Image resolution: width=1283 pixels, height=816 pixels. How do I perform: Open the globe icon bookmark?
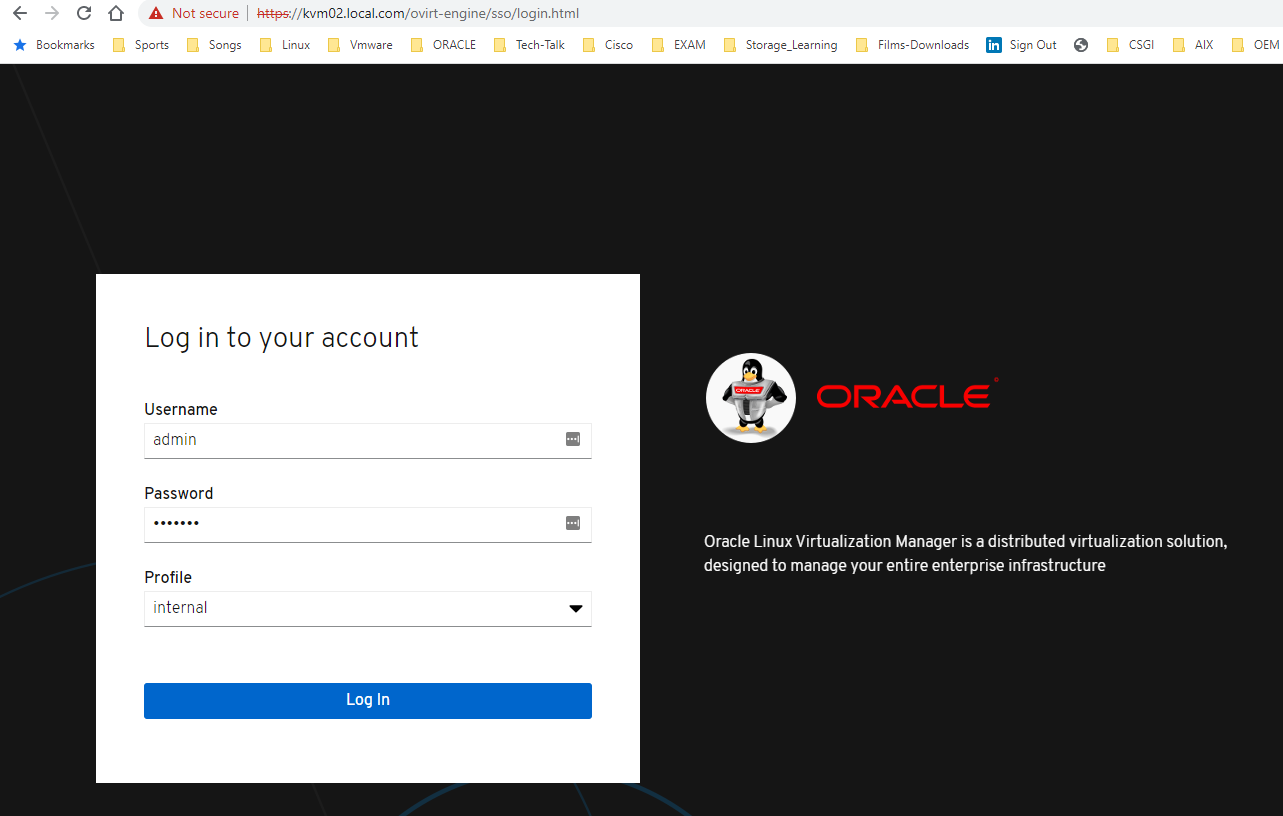(1081, 45)
